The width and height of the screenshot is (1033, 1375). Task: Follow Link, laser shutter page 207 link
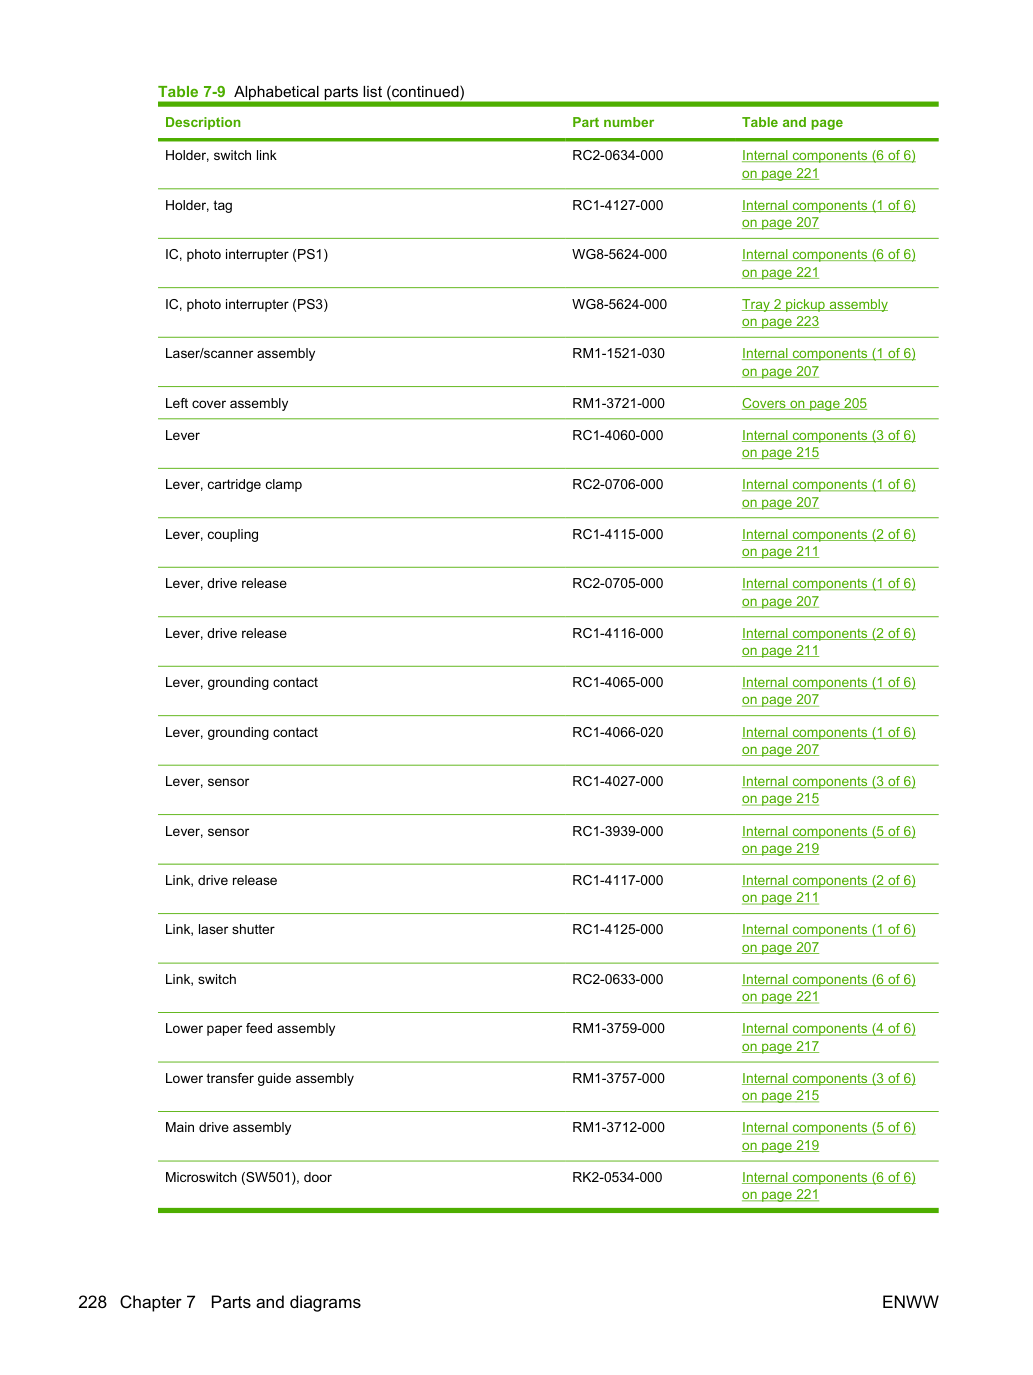pos(828,938)
